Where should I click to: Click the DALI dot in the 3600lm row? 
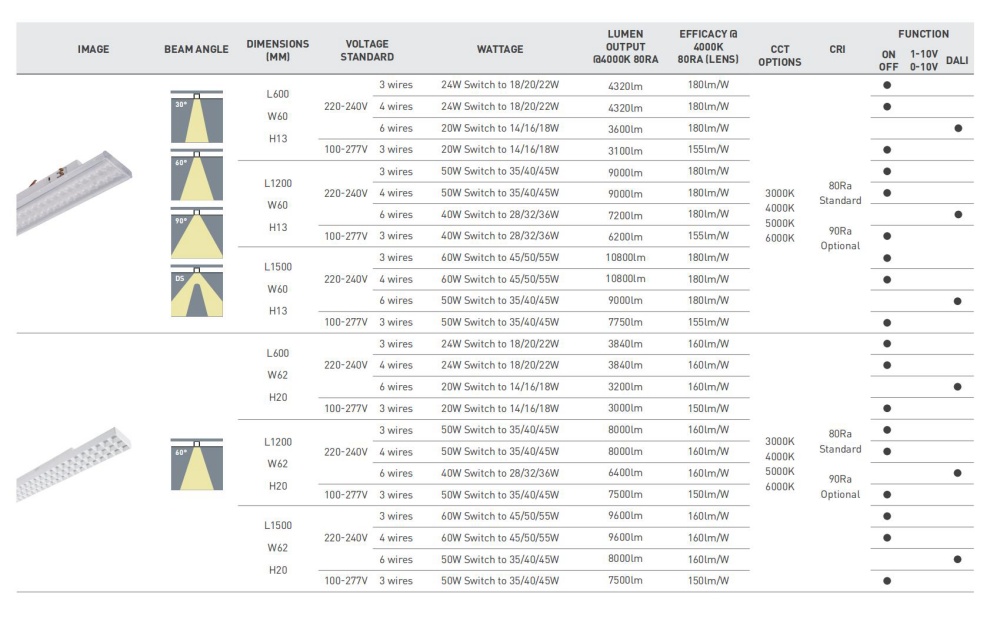coord(957,128)
